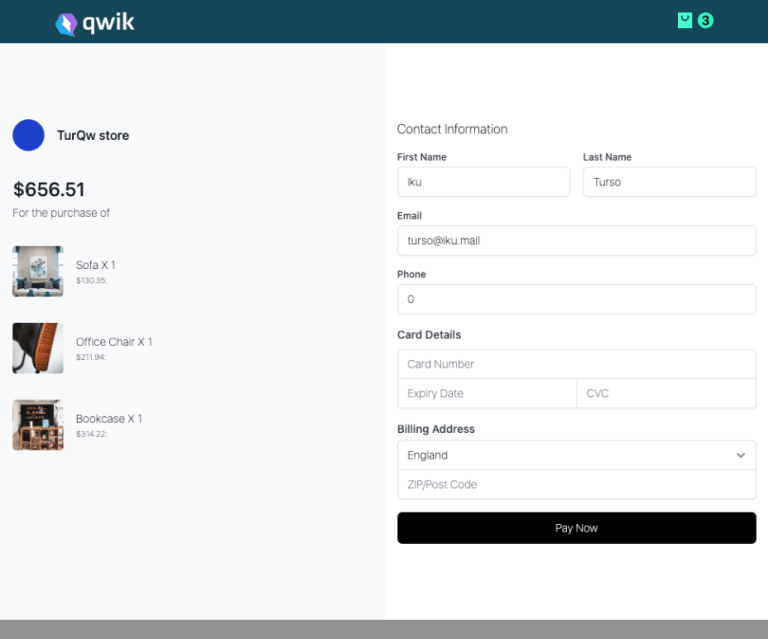Click the 'Email' field label
This screenshot has height=639, width=768.
(409, 215)
